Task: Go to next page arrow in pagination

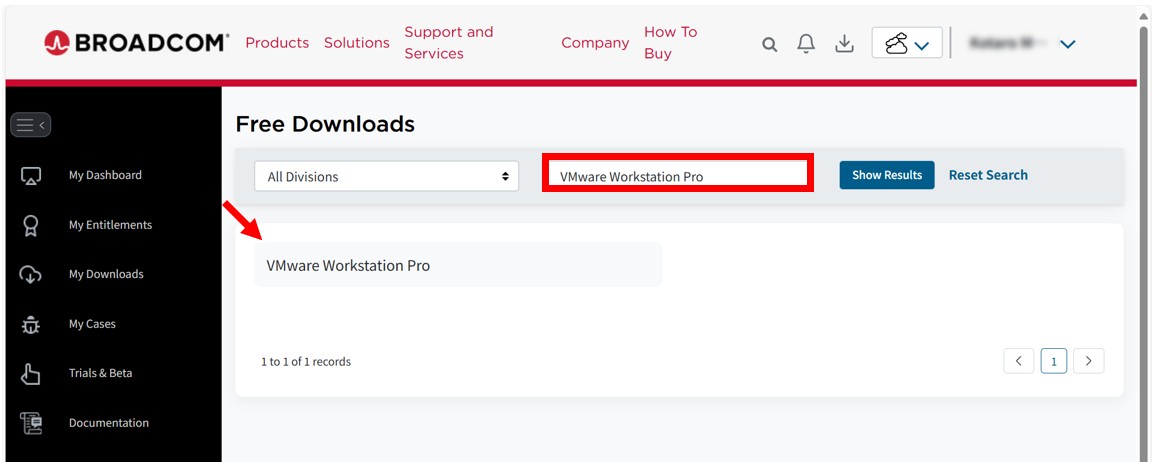Action: click(x=1088, y=361)
